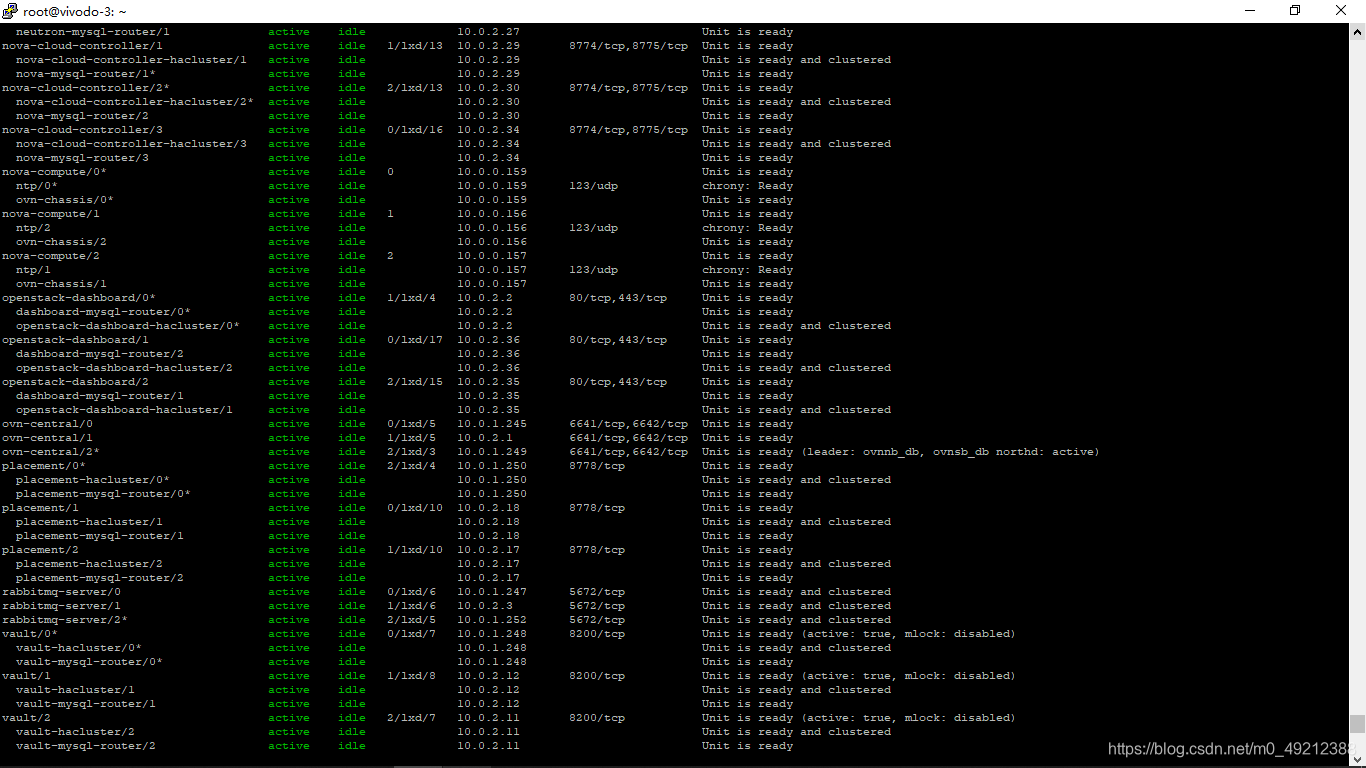Click unit name nova-cloud-controller/1
This screenshot has width=1366, height=768.
(x=83, y=46)
